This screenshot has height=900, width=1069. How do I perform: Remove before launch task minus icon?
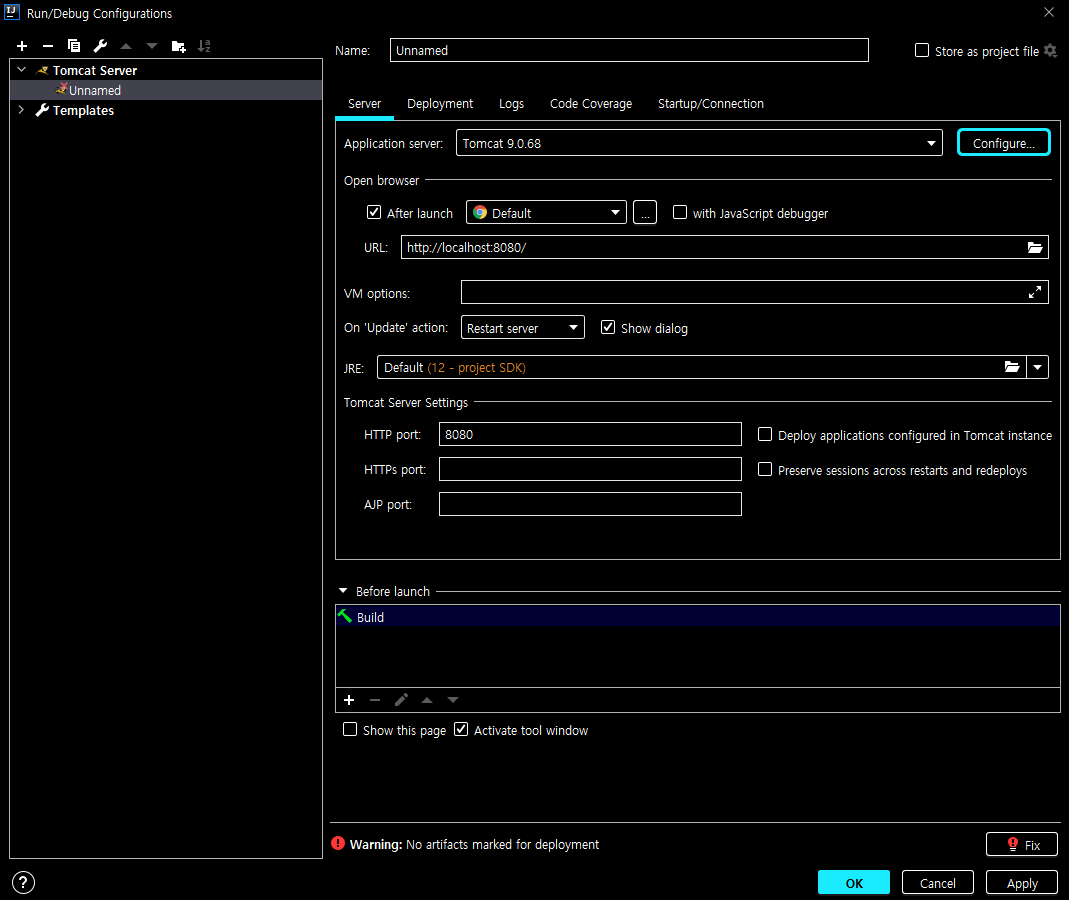(x=375, y=700)
